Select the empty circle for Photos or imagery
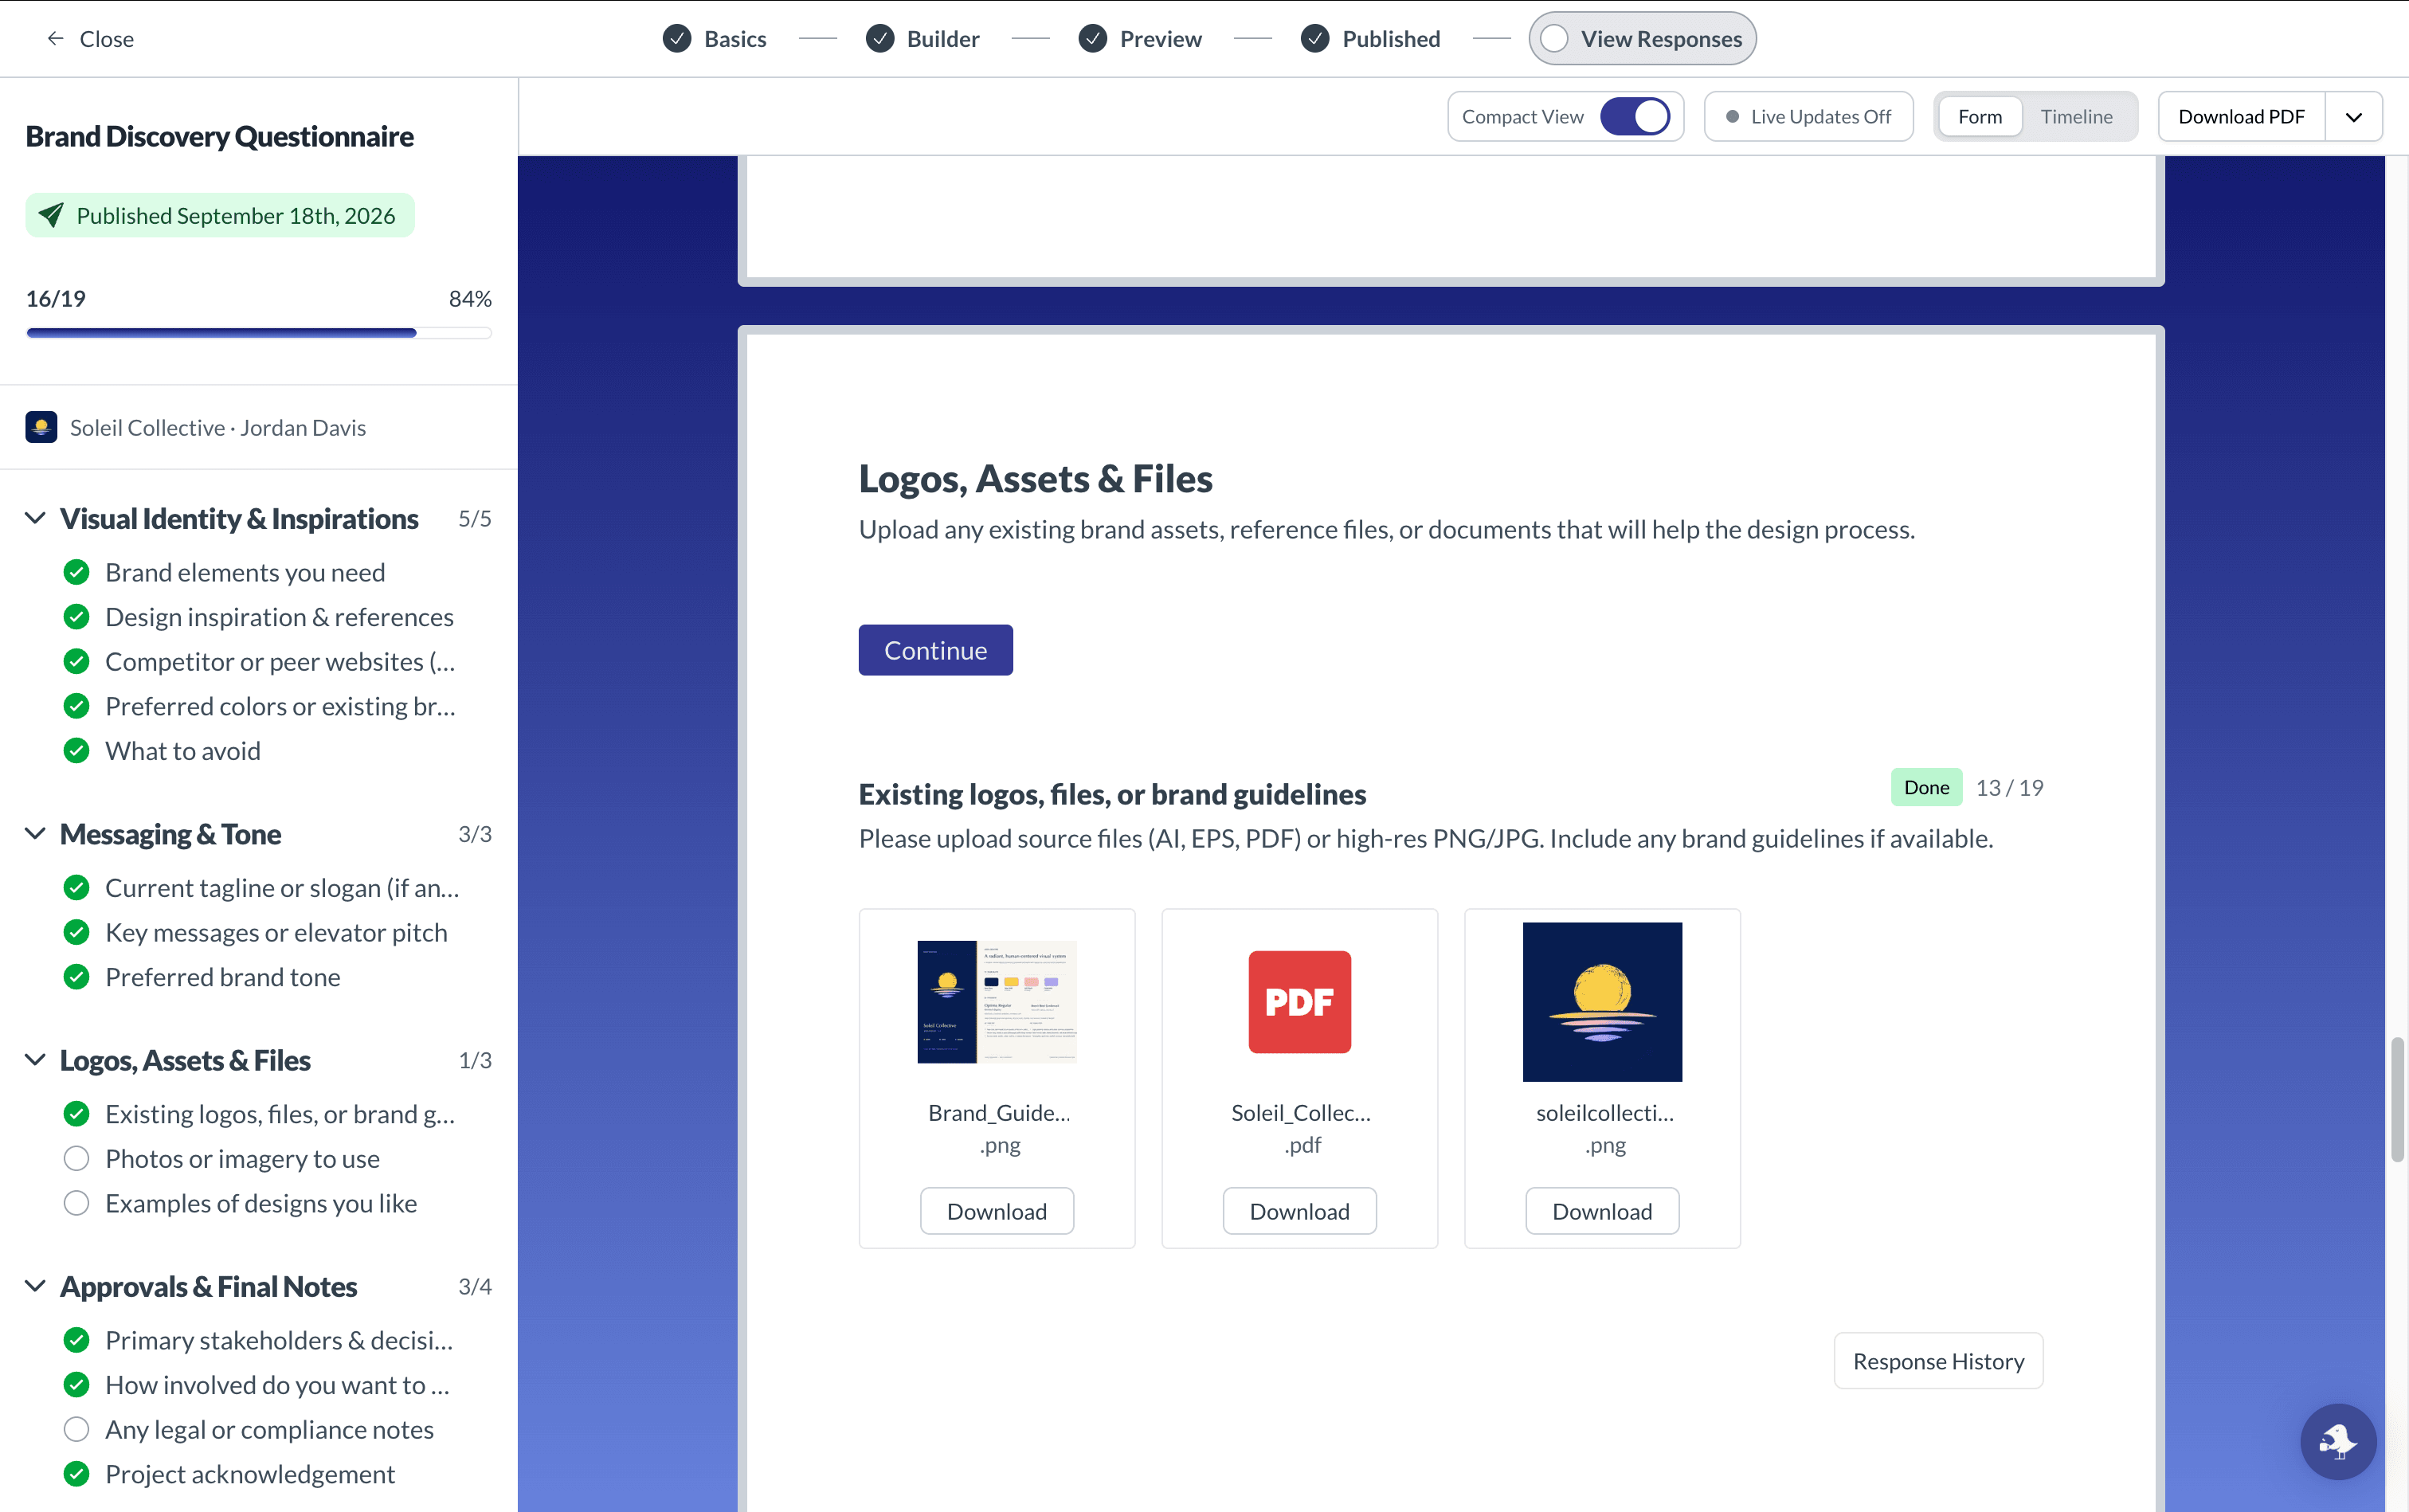The image size is (2409, 1512). (77, 1158)
